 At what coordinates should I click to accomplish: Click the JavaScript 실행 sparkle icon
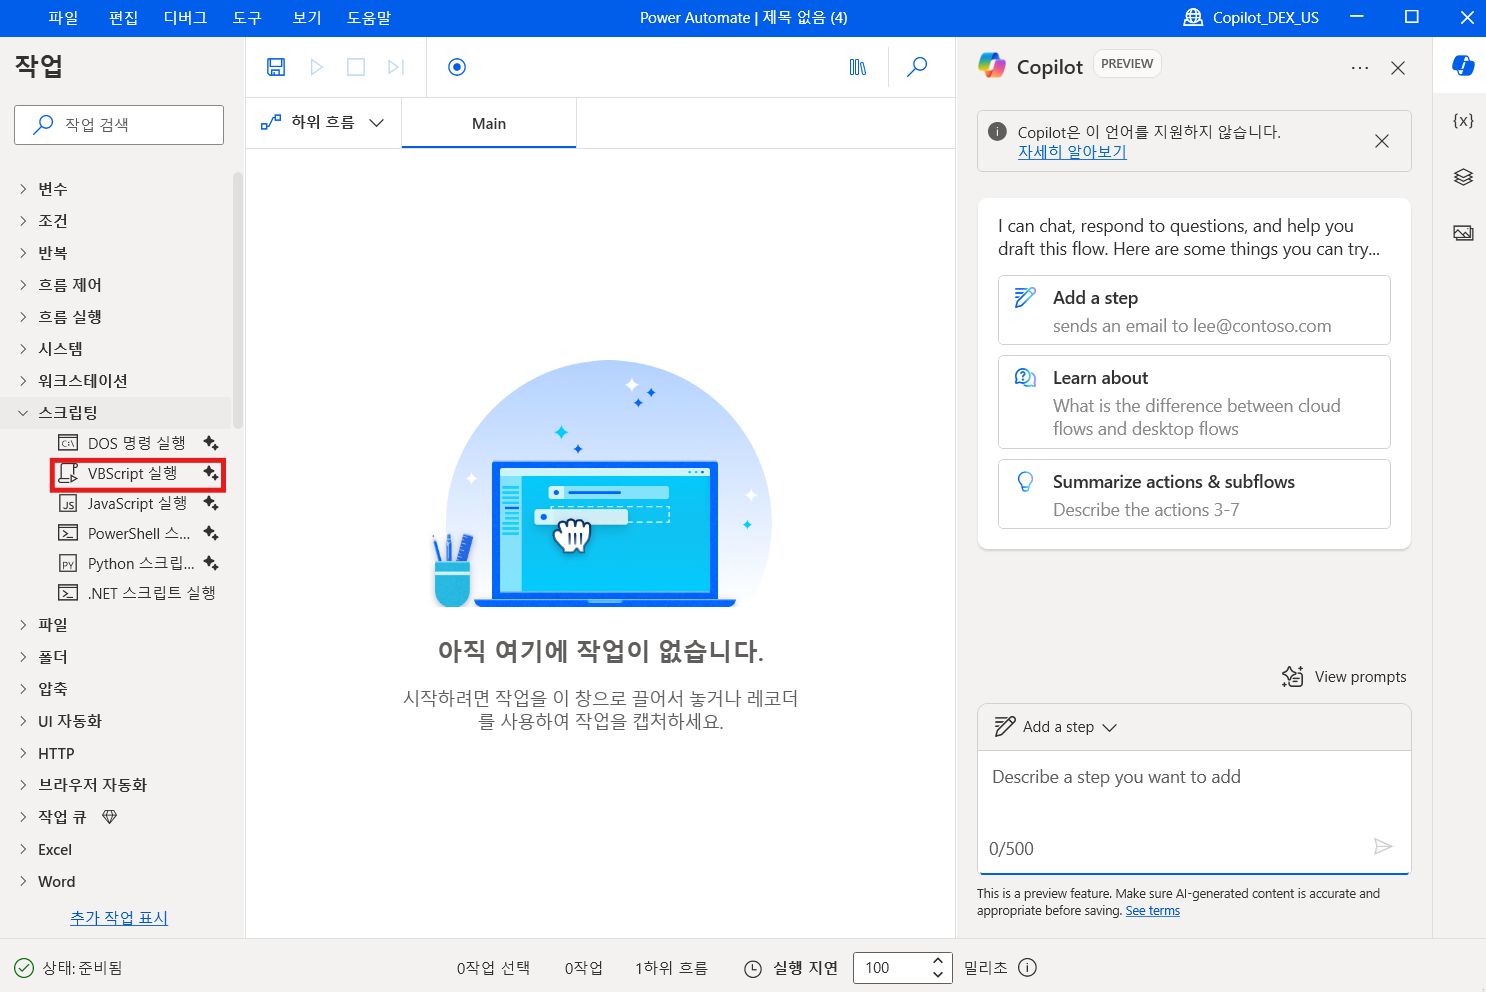pos(211,503)
